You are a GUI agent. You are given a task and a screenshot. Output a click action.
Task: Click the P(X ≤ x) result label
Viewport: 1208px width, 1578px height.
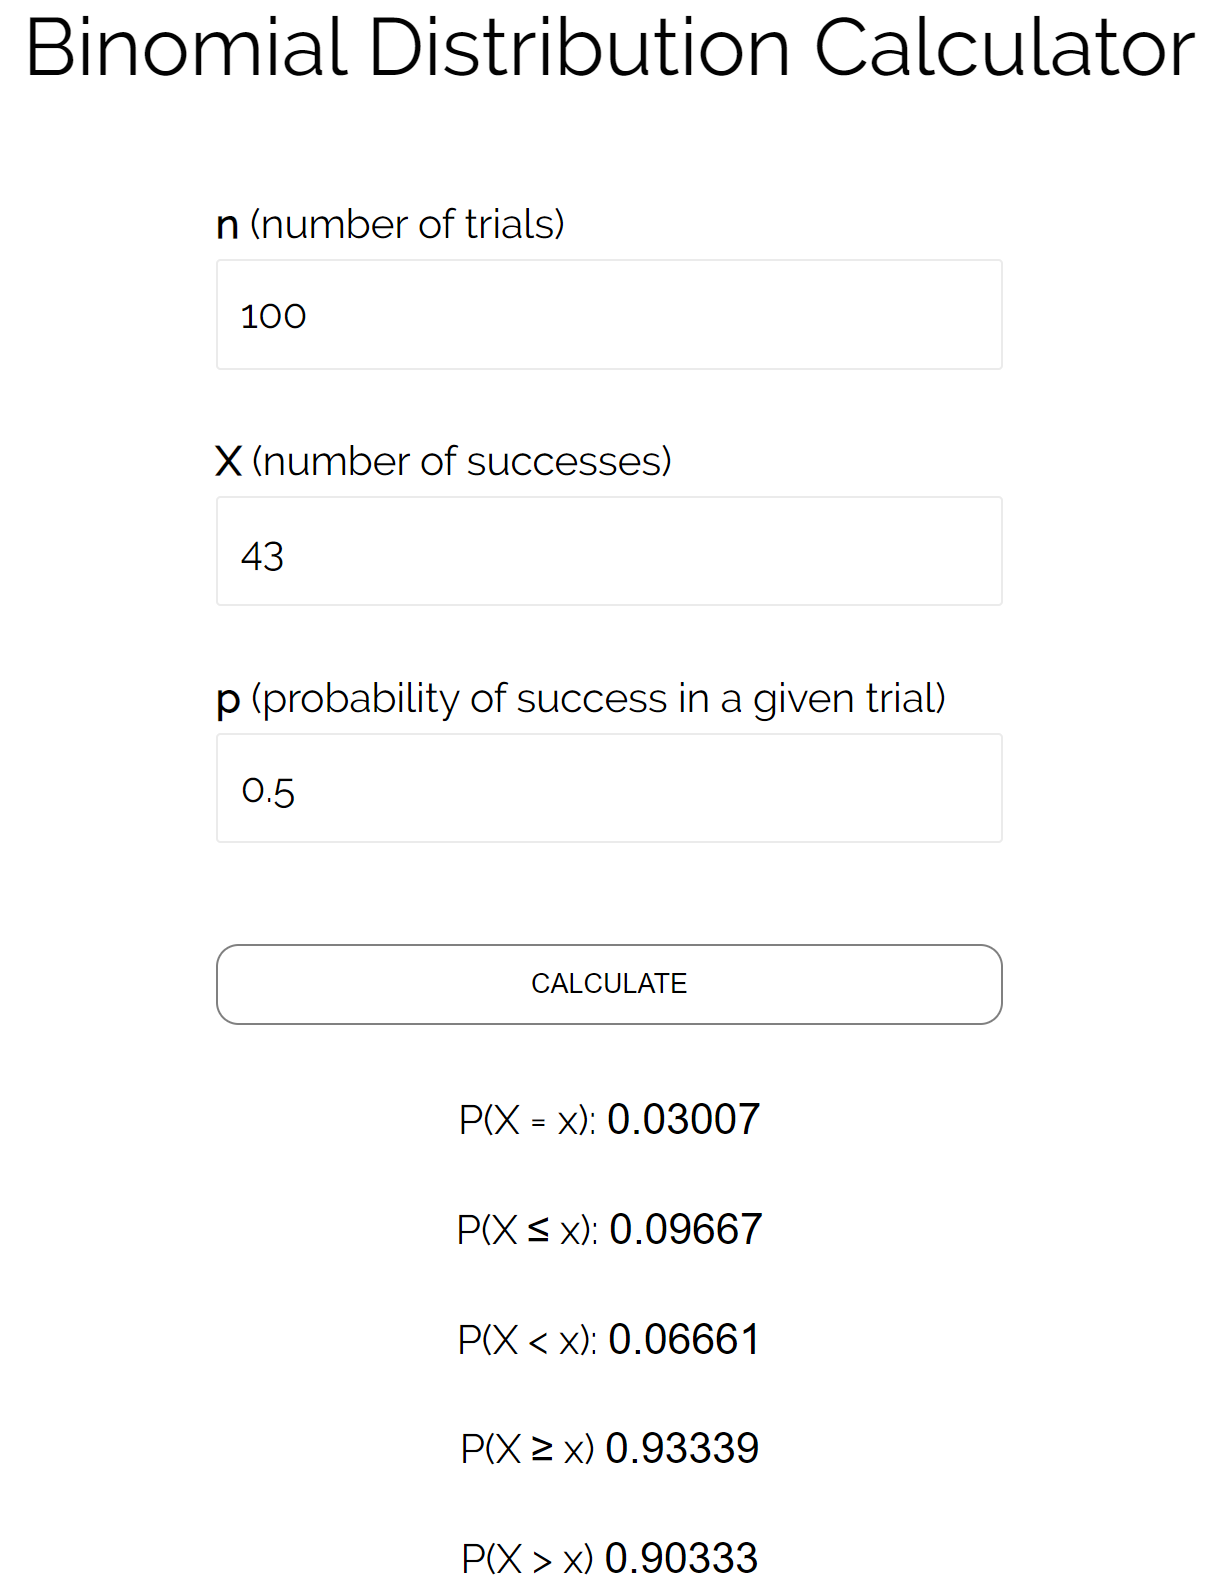click(x=527, y=1230)
